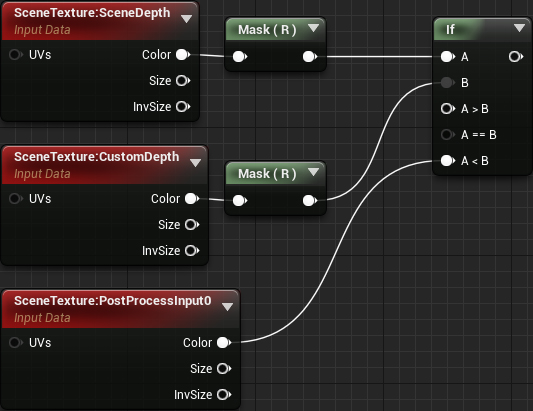The height and width of the screenshot is (411, 533).
Task: Click the If node's A < B pin
Action: pos(448,160)
